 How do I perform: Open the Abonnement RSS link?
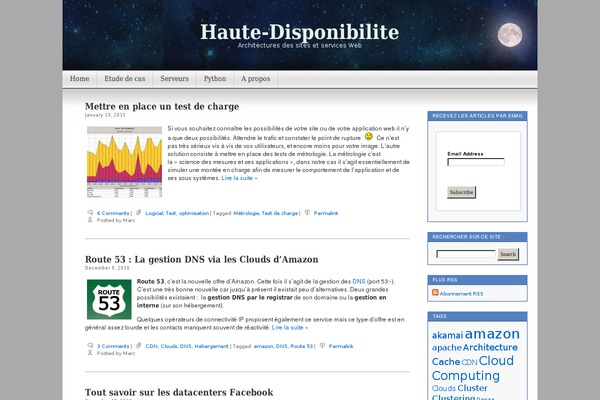462,294
